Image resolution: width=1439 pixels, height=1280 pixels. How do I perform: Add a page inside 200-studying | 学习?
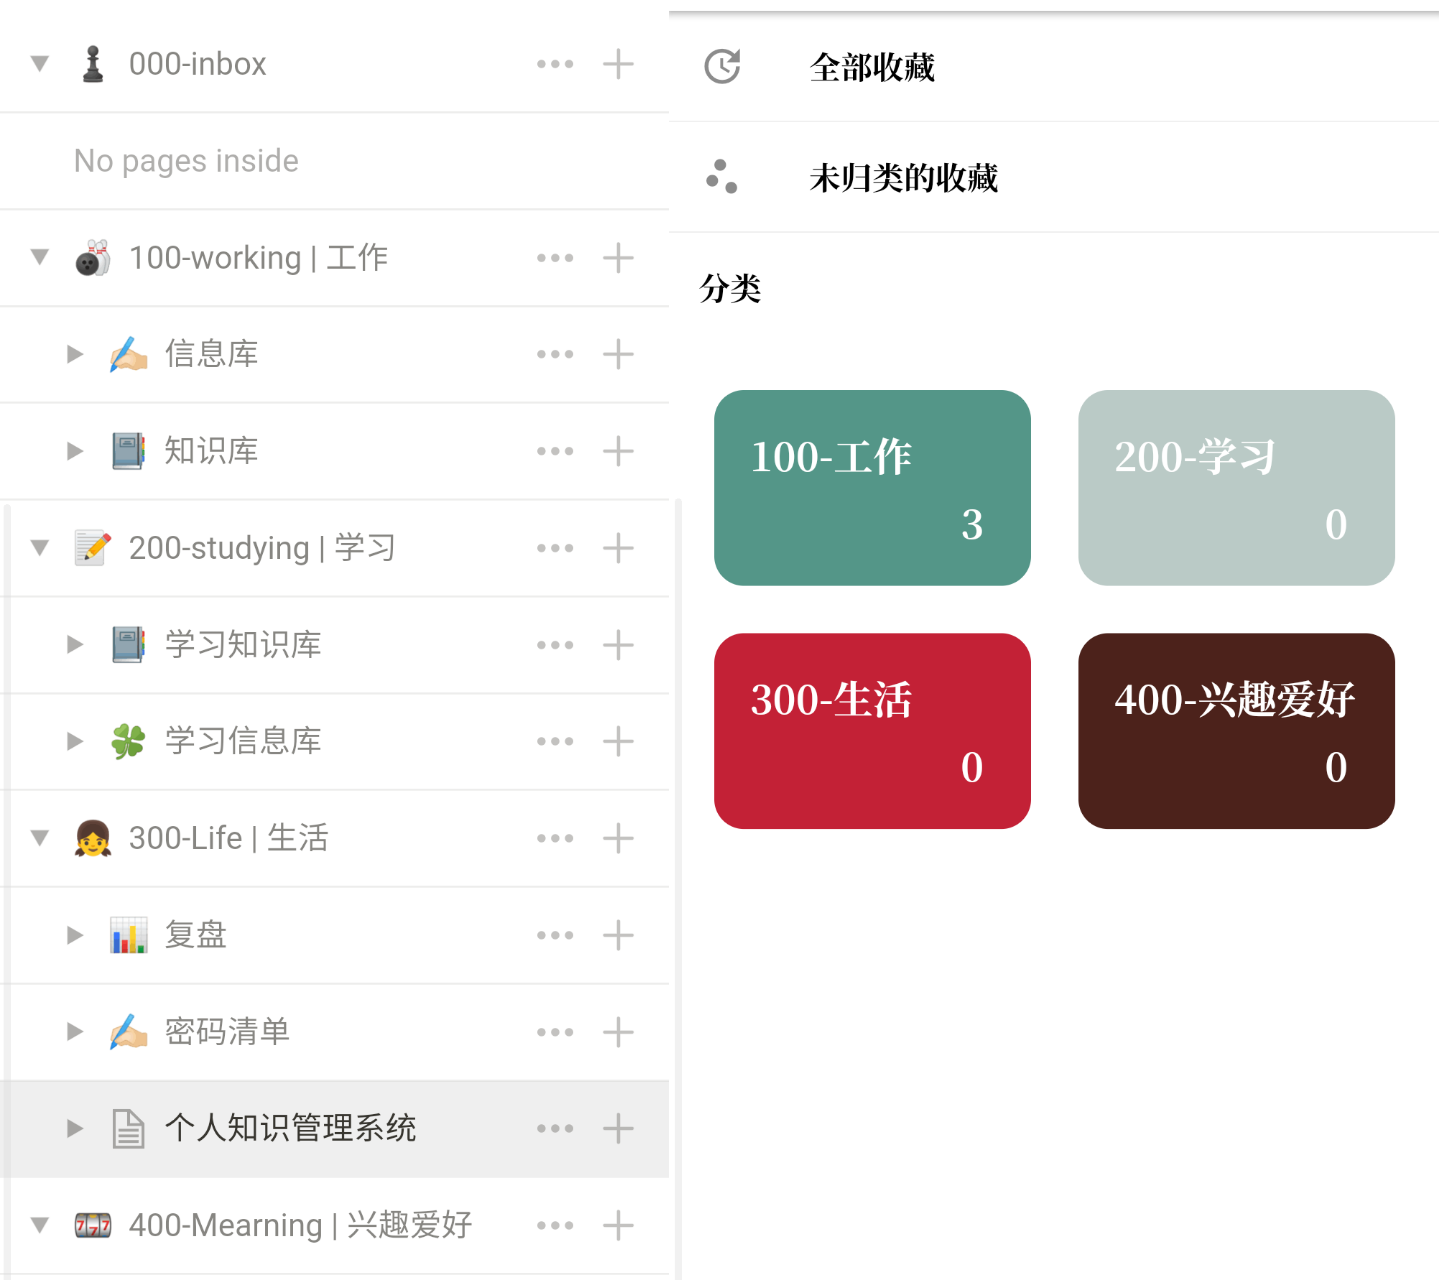coord(619,548)
